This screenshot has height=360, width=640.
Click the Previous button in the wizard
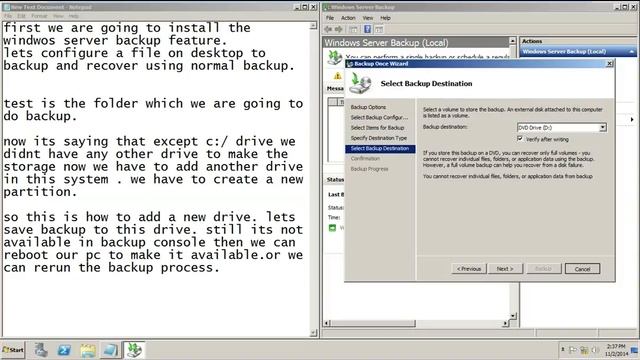469,269
